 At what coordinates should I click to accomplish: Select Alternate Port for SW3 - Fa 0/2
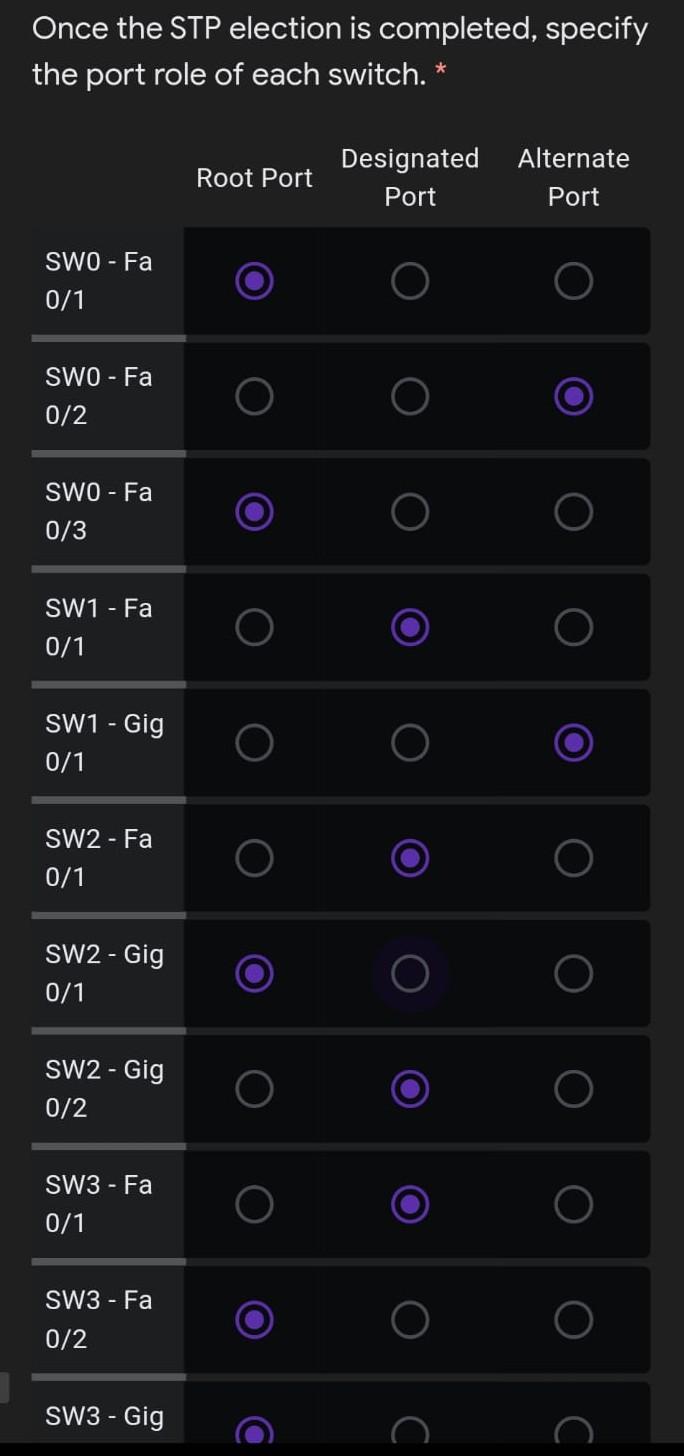[x=573, y=1320]
